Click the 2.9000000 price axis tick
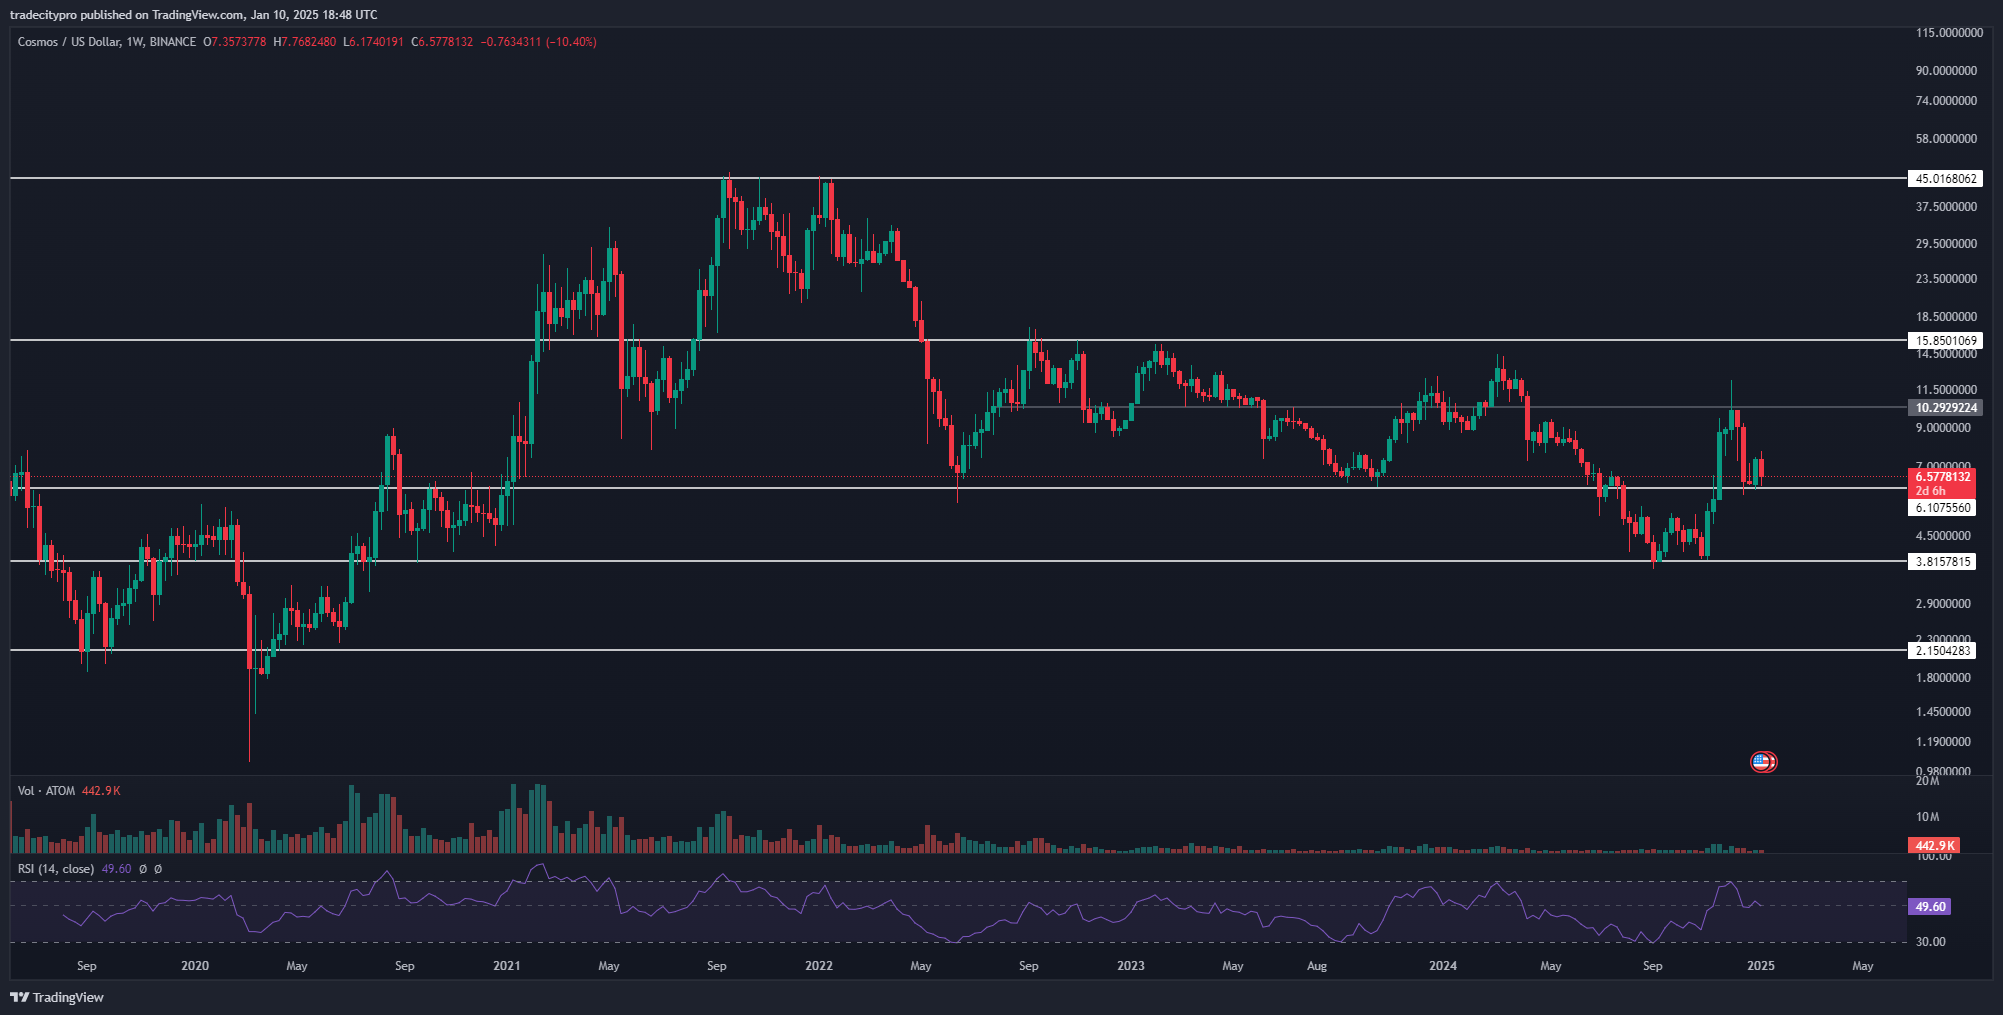2003x1015 pixels. pos(1943,604)
